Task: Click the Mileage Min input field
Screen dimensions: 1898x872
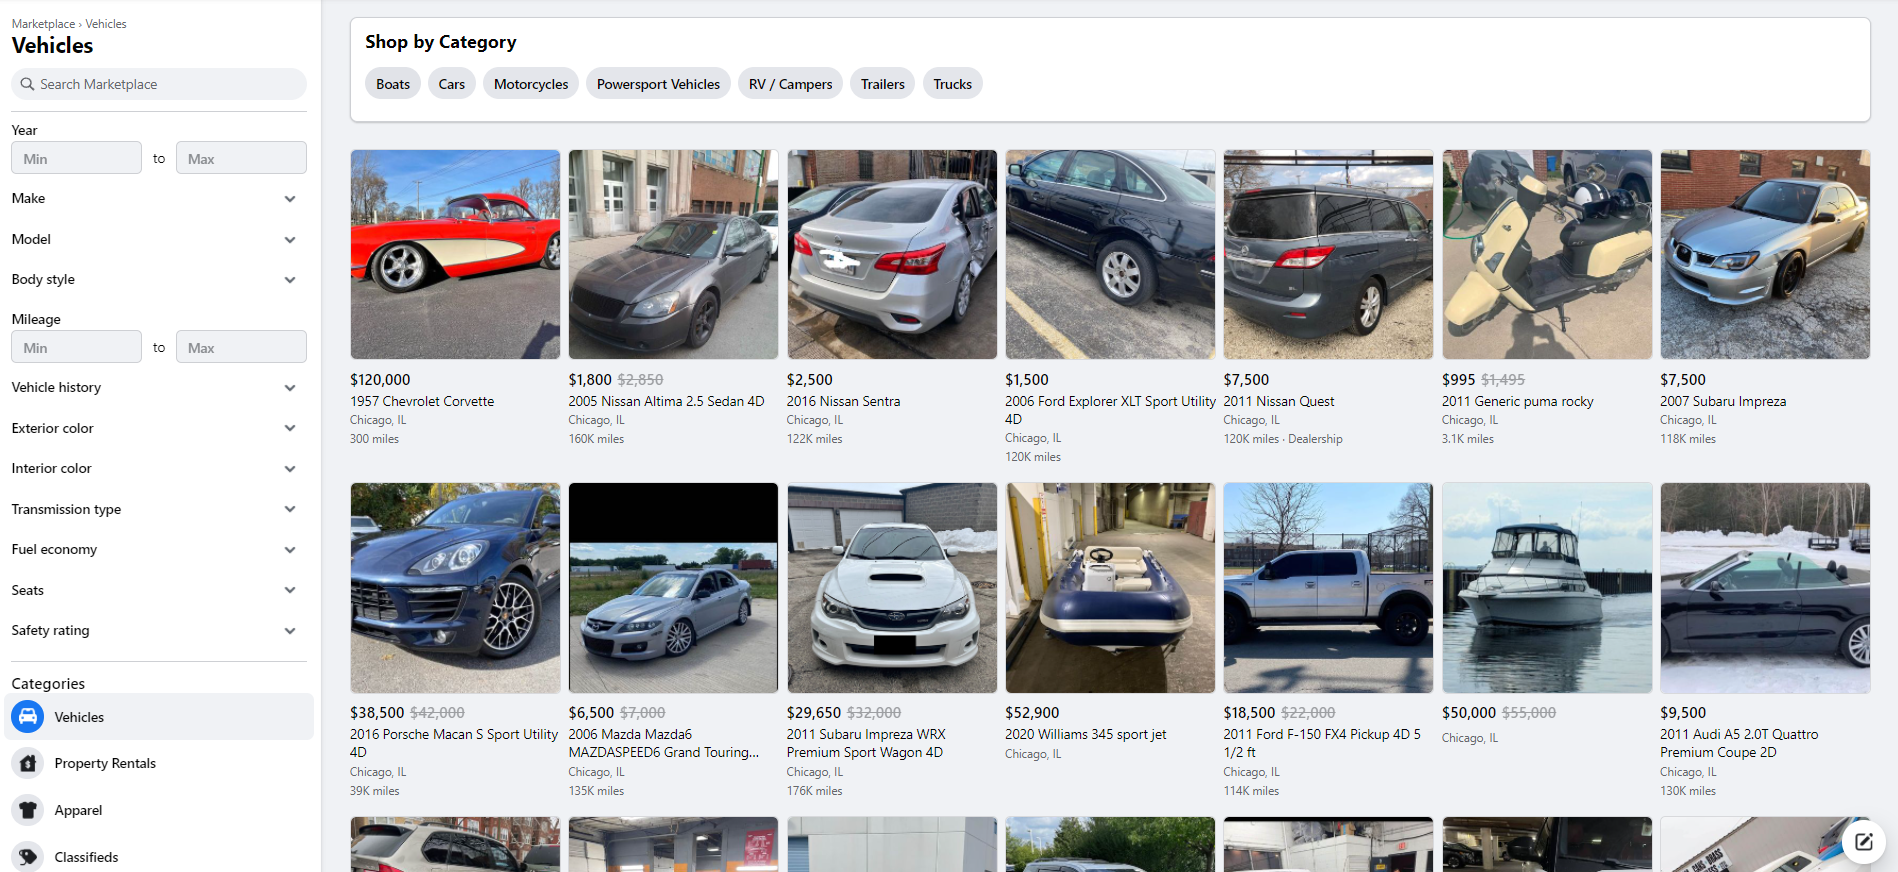Action: click(x=76, y=347)
